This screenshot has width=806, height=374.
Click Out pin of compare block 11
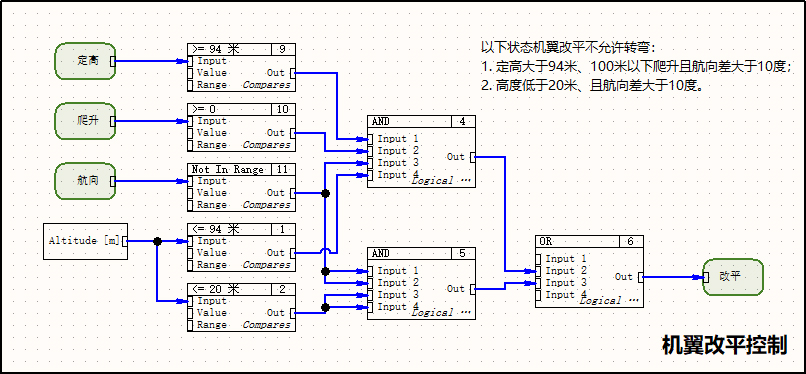point(293,193)
